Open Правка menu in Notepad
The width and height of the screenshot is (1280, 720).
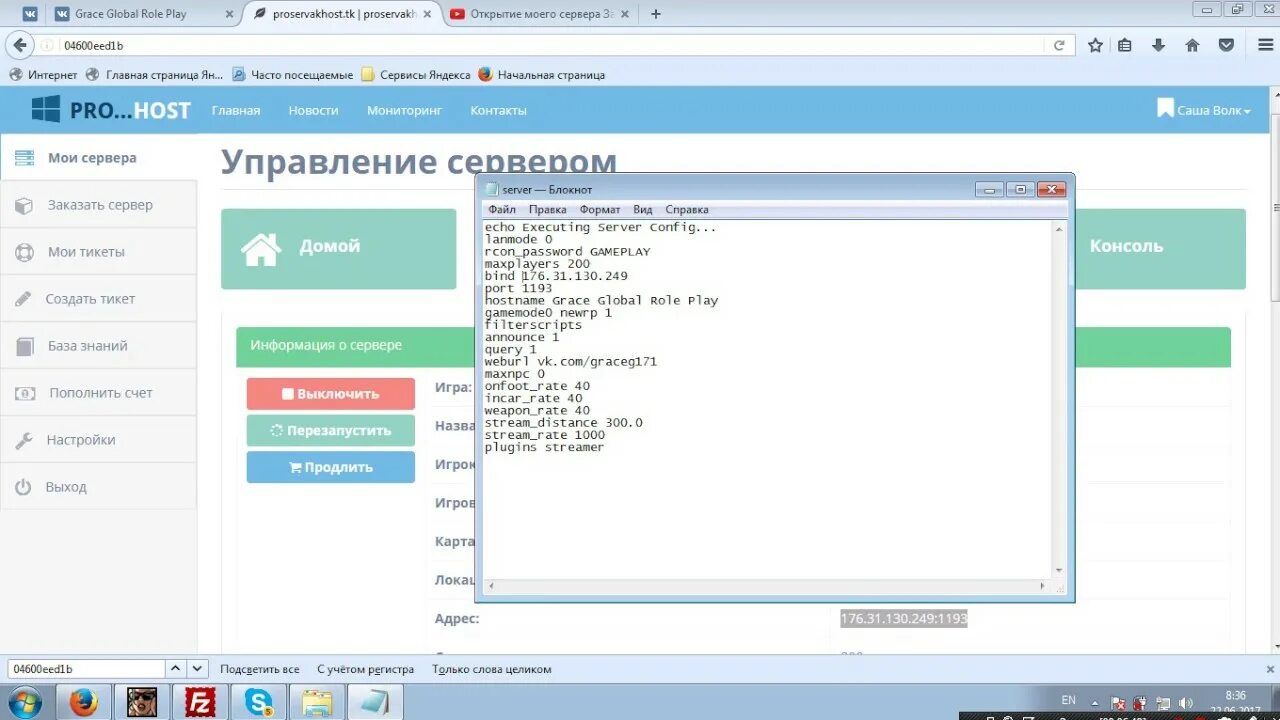(x=547, y=209)
